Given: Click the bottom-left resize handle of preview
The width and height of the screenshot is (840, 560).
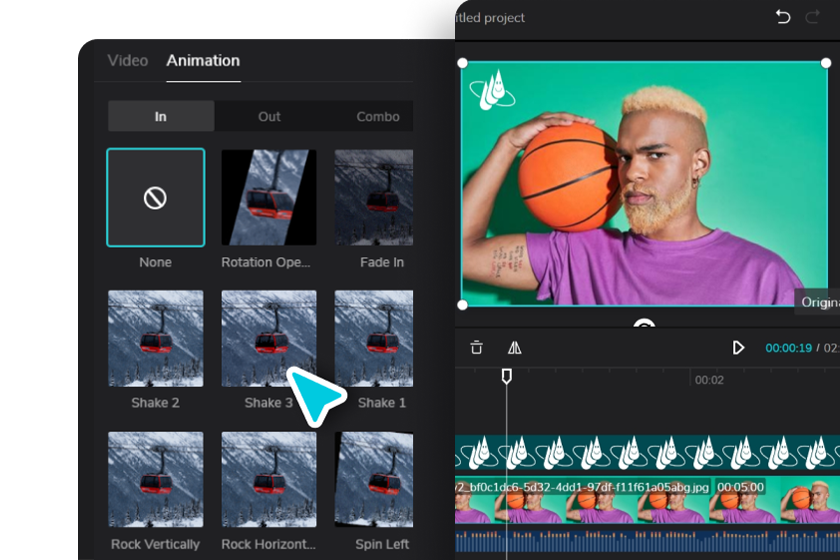Looking at the screenshot, I should (x=462, y=305).
